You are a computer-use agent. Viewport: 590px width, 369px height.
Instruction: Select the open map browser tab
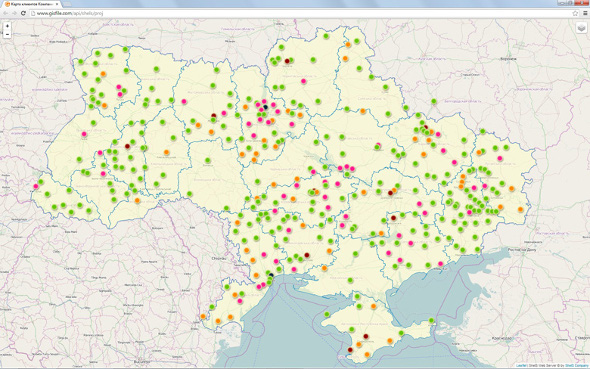tap(31, 4)
